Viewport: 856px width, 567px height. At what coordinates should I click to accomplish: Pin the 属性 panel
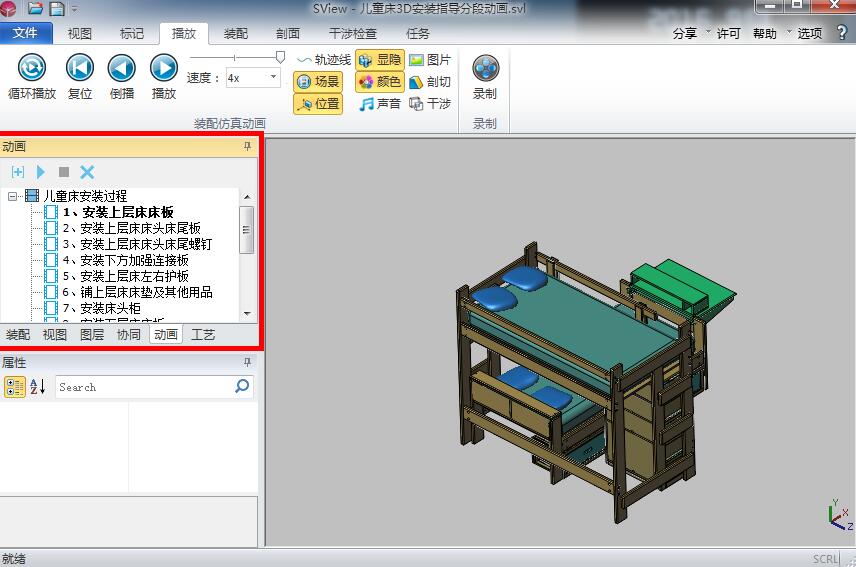[247, 362]
